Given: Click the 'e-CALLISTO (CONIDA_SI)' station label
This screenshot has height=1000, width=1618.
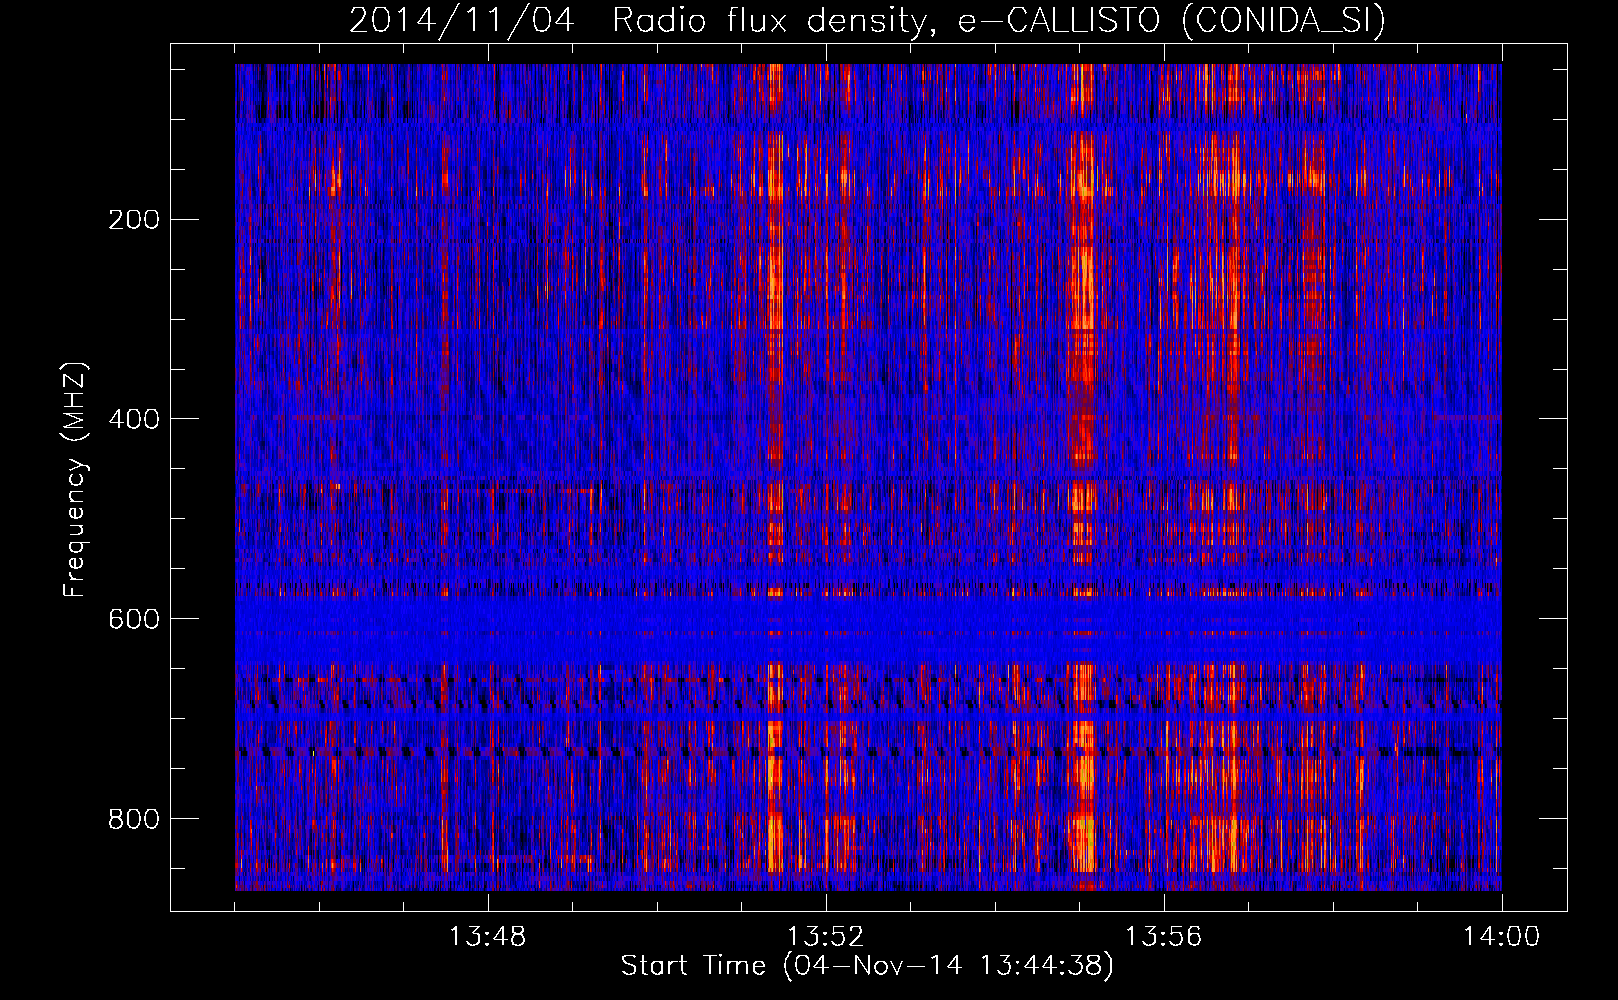Looking at the screenshot, I should [x=1172, y=21].
